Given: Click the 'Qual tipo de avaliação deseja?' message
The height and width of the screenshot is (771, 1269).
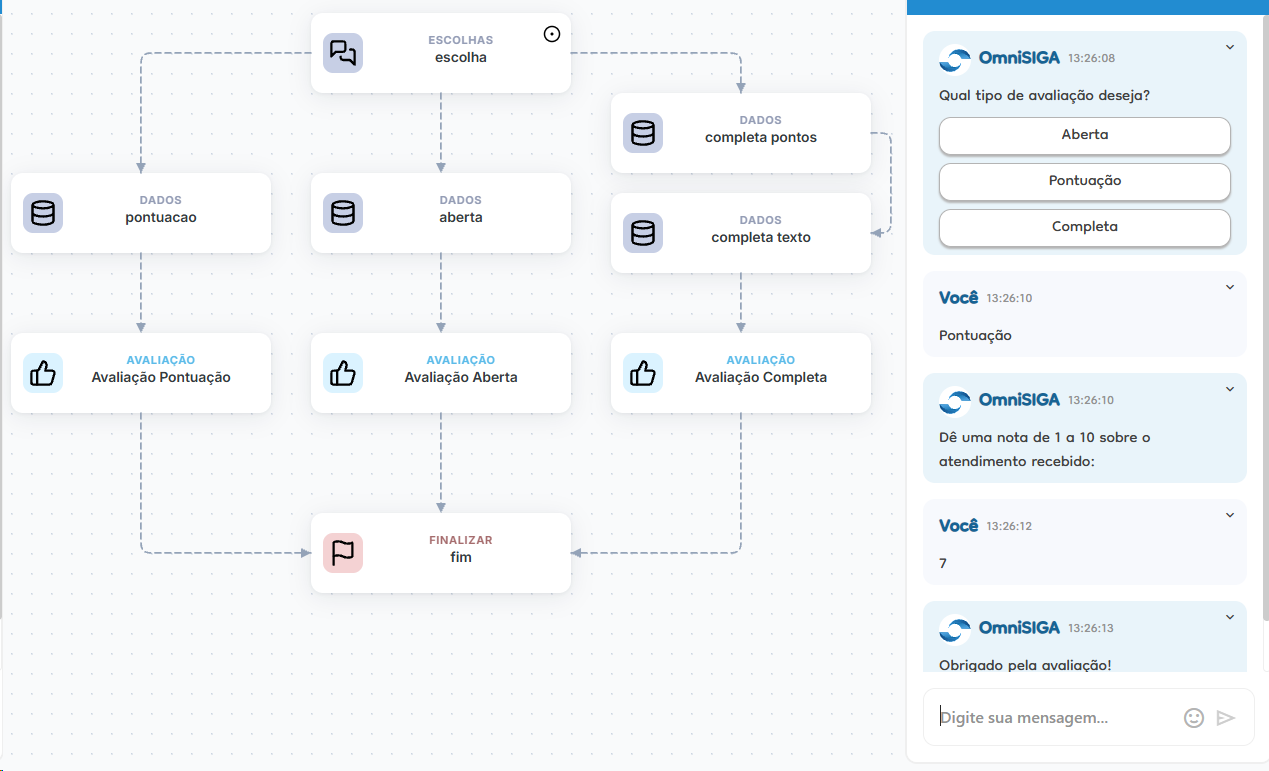Looking at the screenshot, I should click(1044, 96).
